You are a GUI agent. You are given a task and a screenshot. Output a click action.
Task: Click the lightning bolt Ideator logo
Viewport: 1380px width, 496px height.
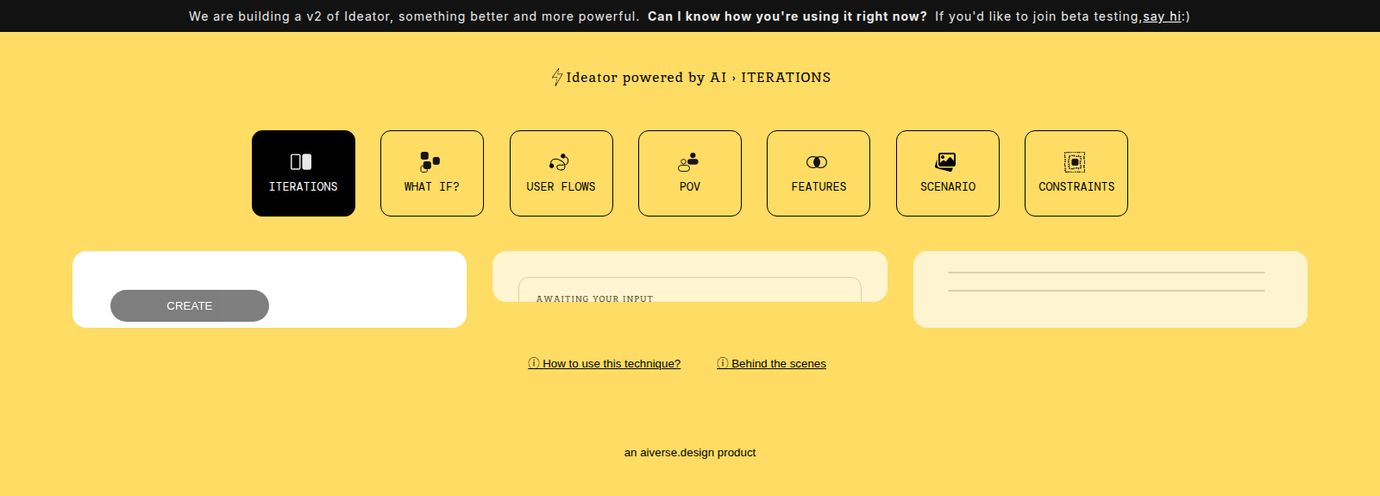tap(557, 77)
